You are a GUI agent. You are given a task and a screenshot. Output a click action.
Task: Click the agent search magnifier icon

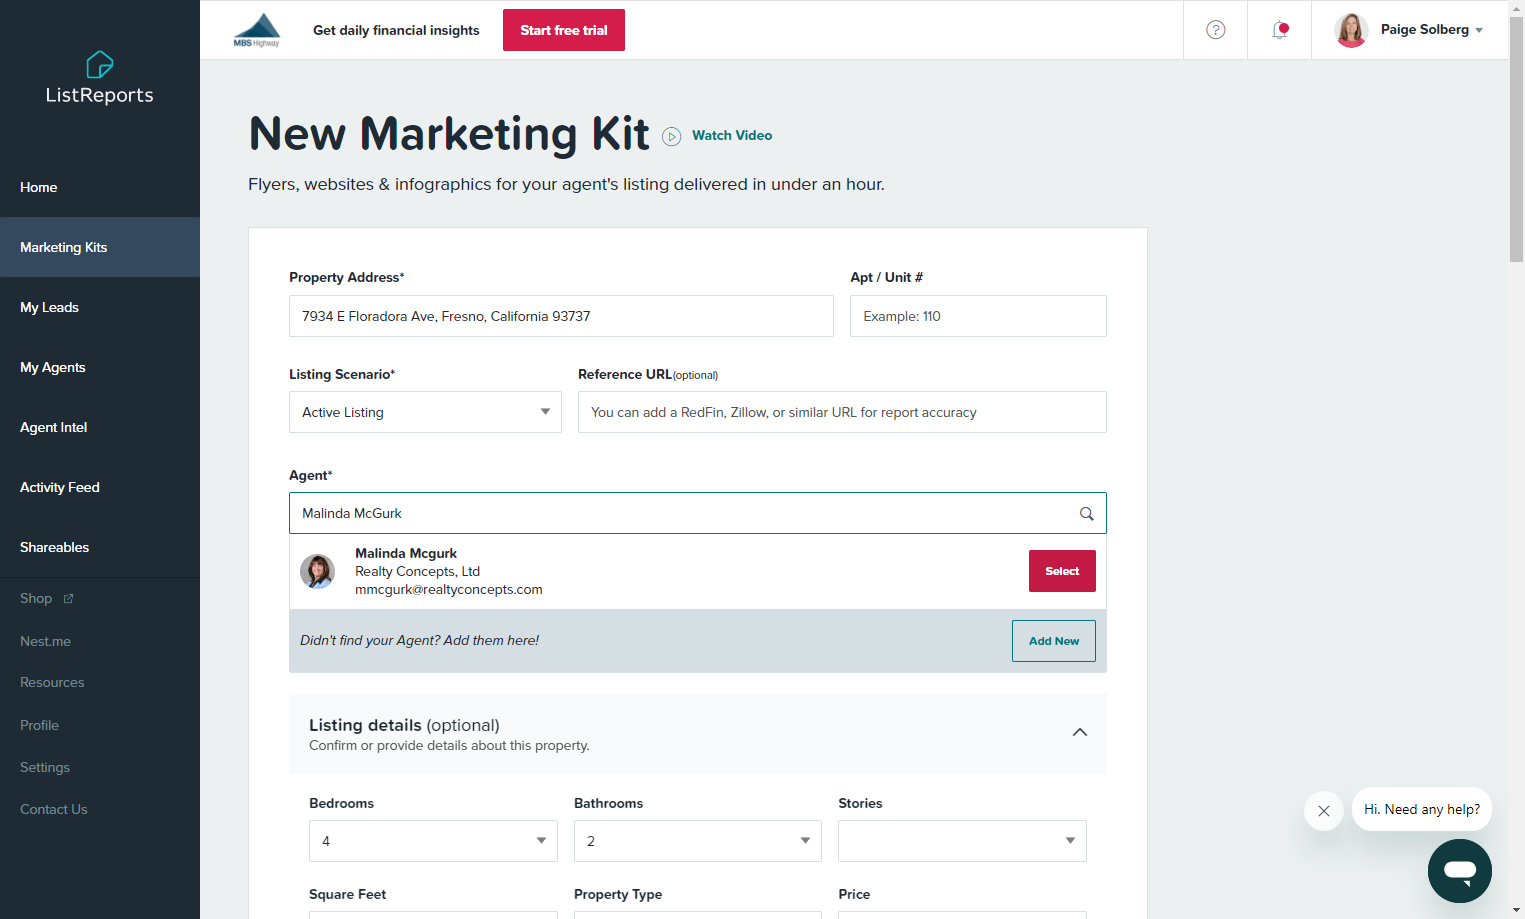pyautogui.click(x=1086, y=514)
